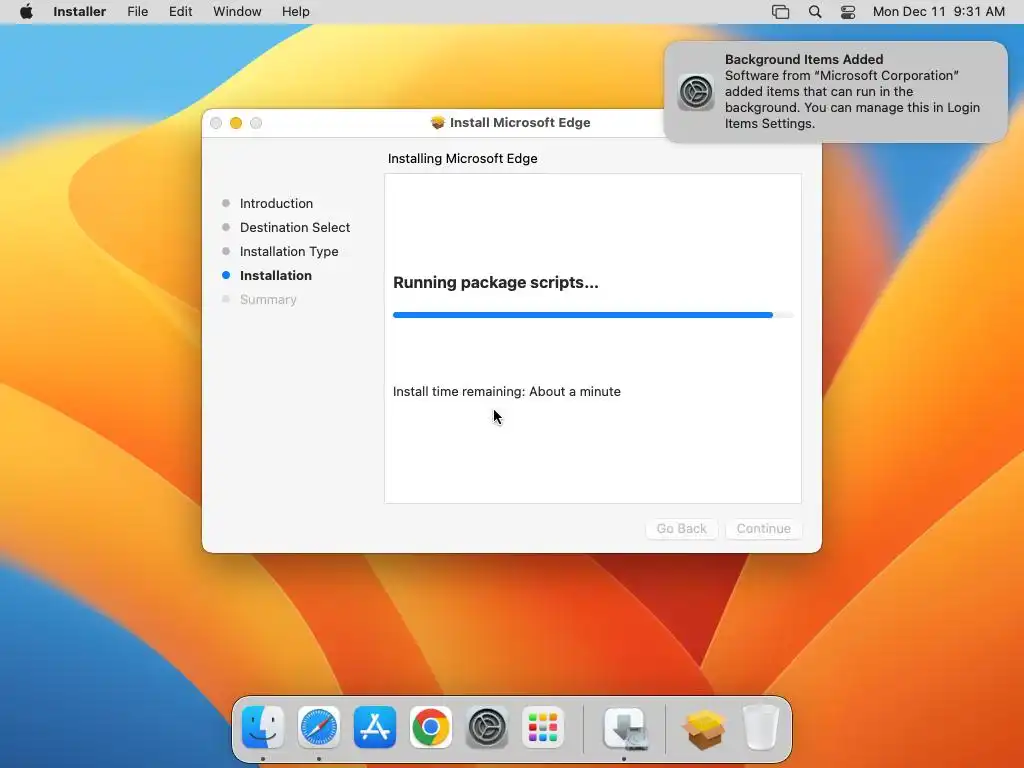Screen dimensions: 1024x768
Task: Click the Go Back button
Action: [682, 528]
